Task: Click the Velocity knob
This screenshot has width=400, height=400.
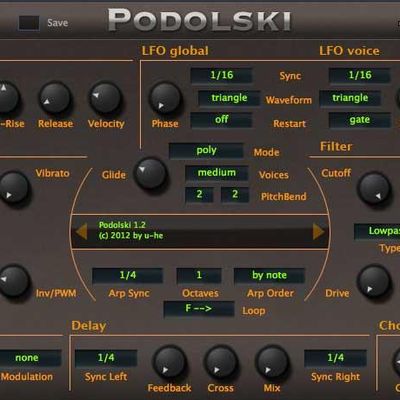Action: click(x=105, y=98)
